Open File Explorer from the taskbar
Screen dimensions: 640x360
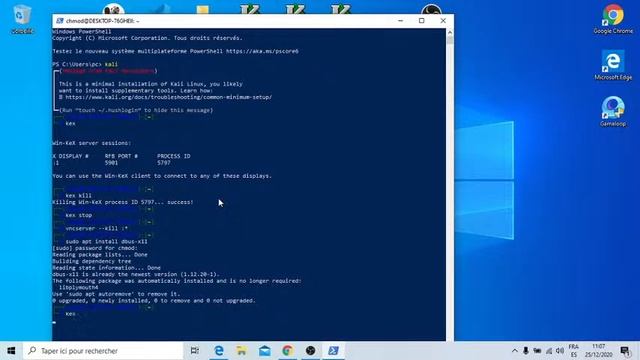(242, 351)
